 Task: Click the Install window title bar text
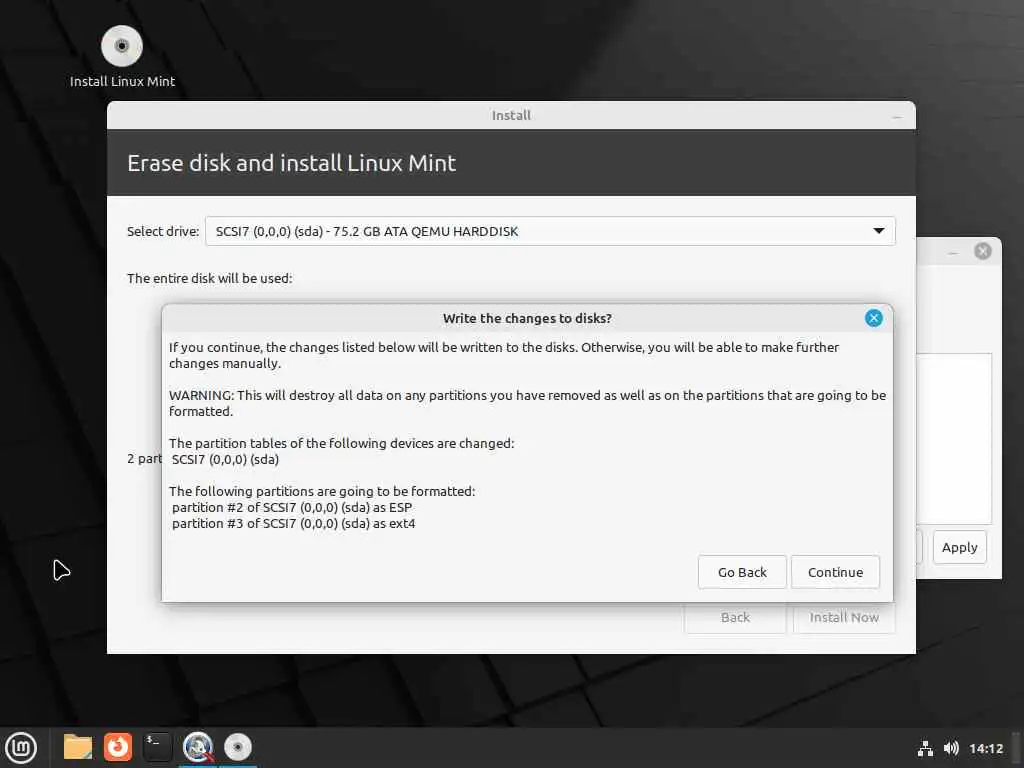511,116
